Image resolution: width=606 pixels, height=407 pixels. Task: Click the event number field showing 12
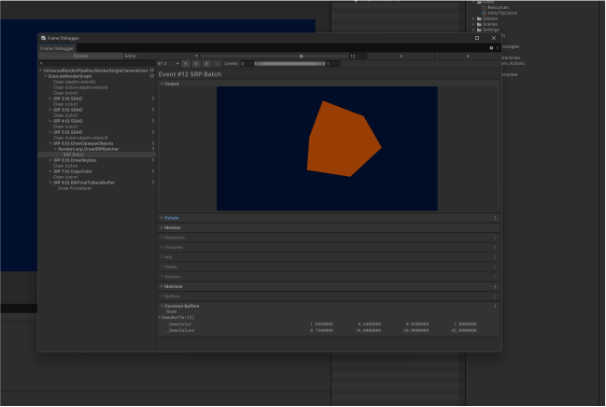tap(357, 56)
